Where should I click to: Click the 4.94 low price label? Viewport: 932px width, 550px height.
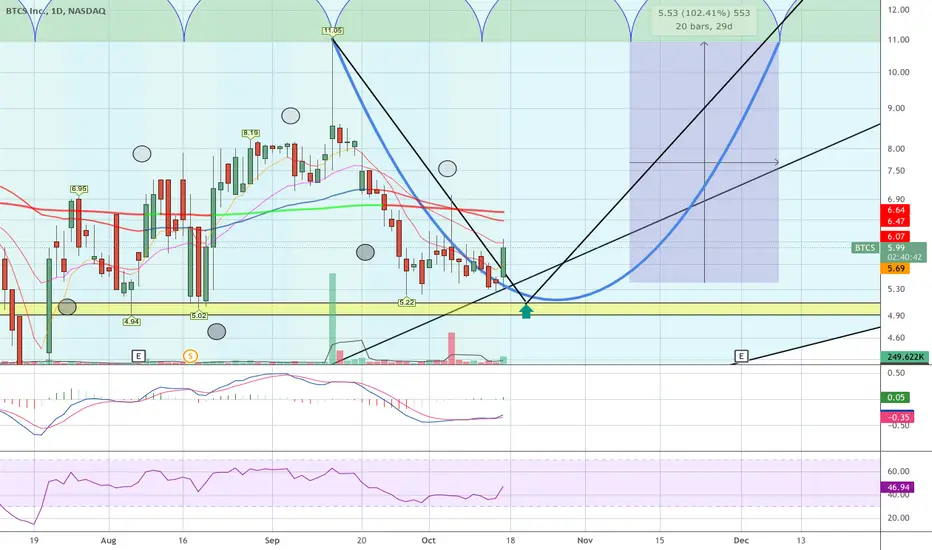131,322
